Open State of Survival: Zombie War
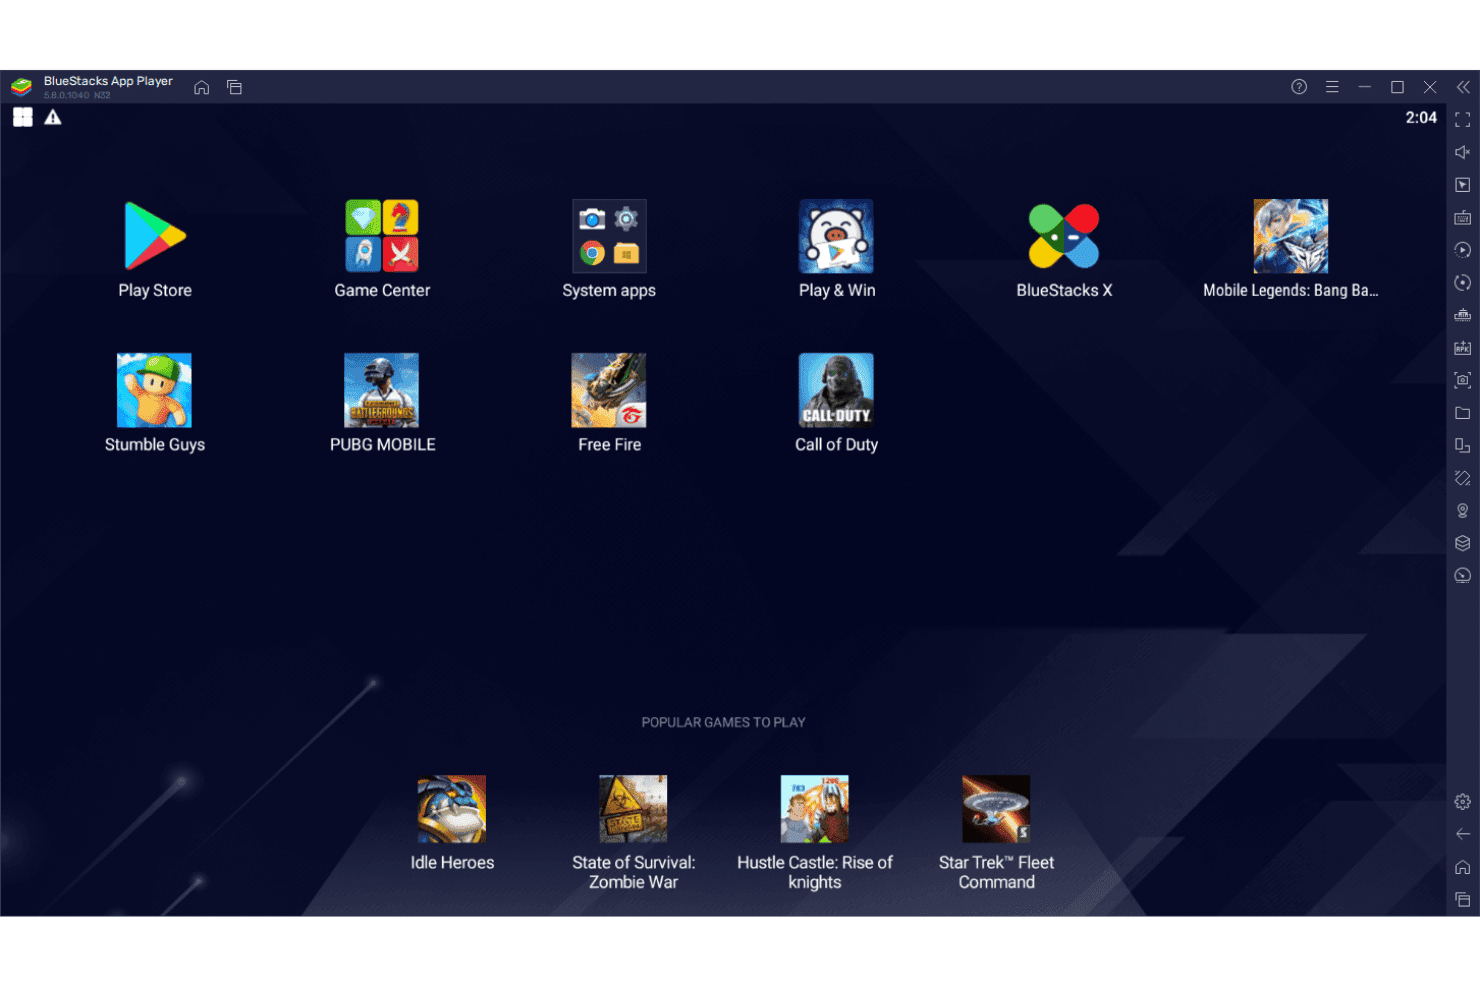This screenshot has width=1480, height=987. pos(633,809)
